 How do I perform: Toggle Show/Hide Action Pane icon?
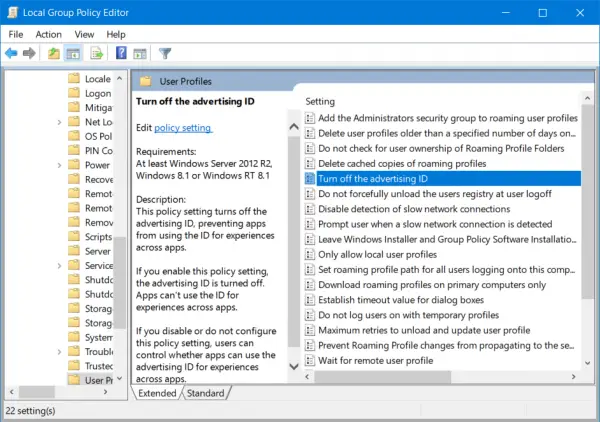(140, 53)
